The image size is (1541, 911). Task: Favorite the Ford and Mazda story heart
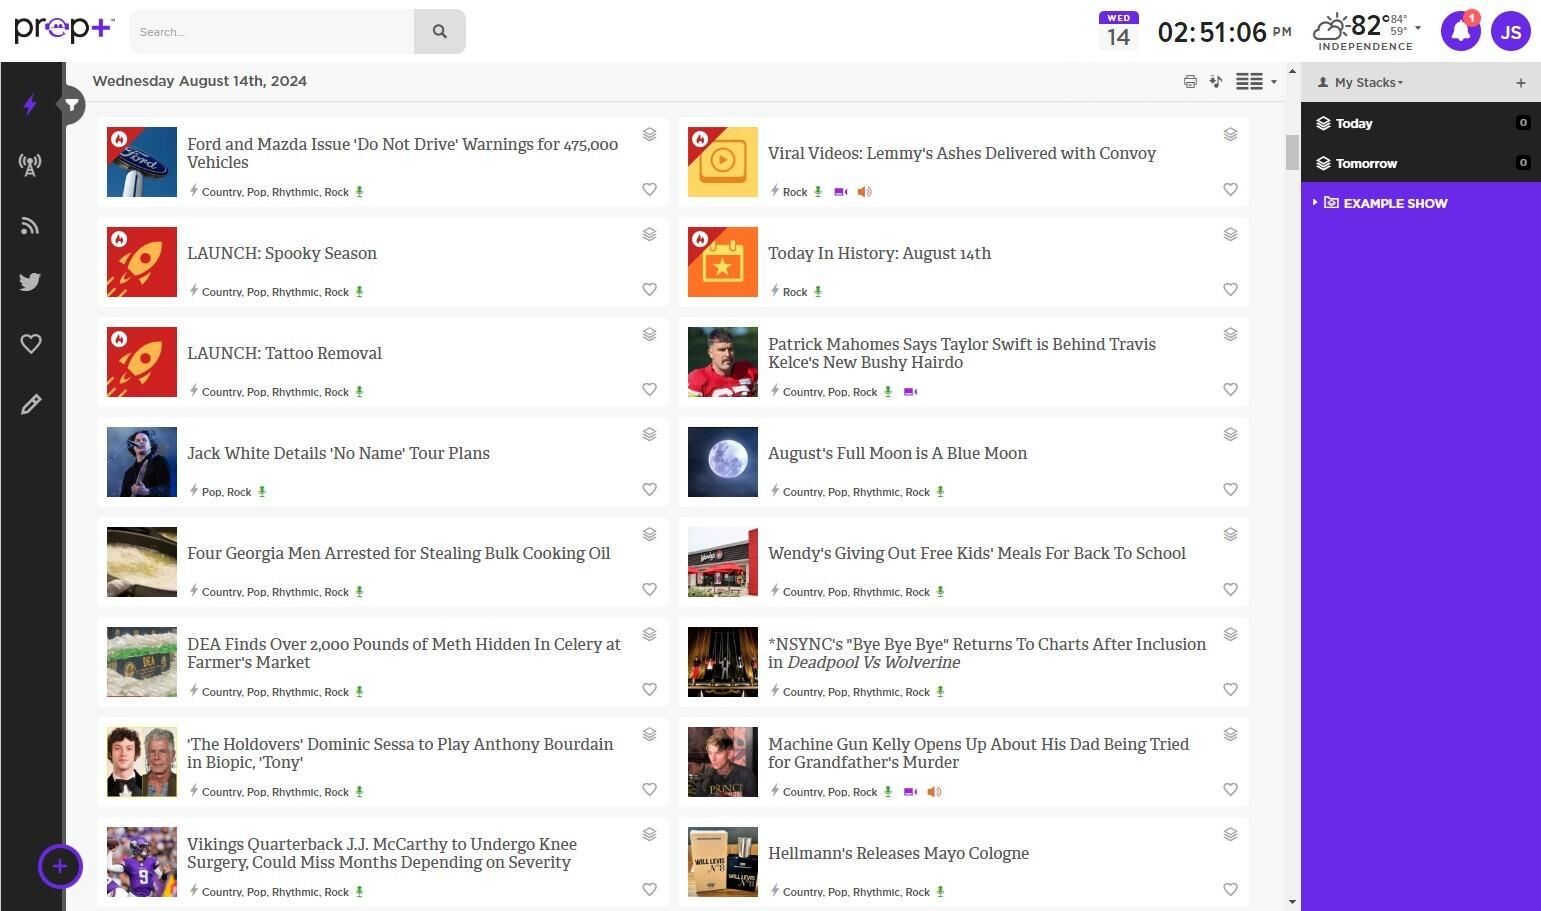click(x=649, y=189)
